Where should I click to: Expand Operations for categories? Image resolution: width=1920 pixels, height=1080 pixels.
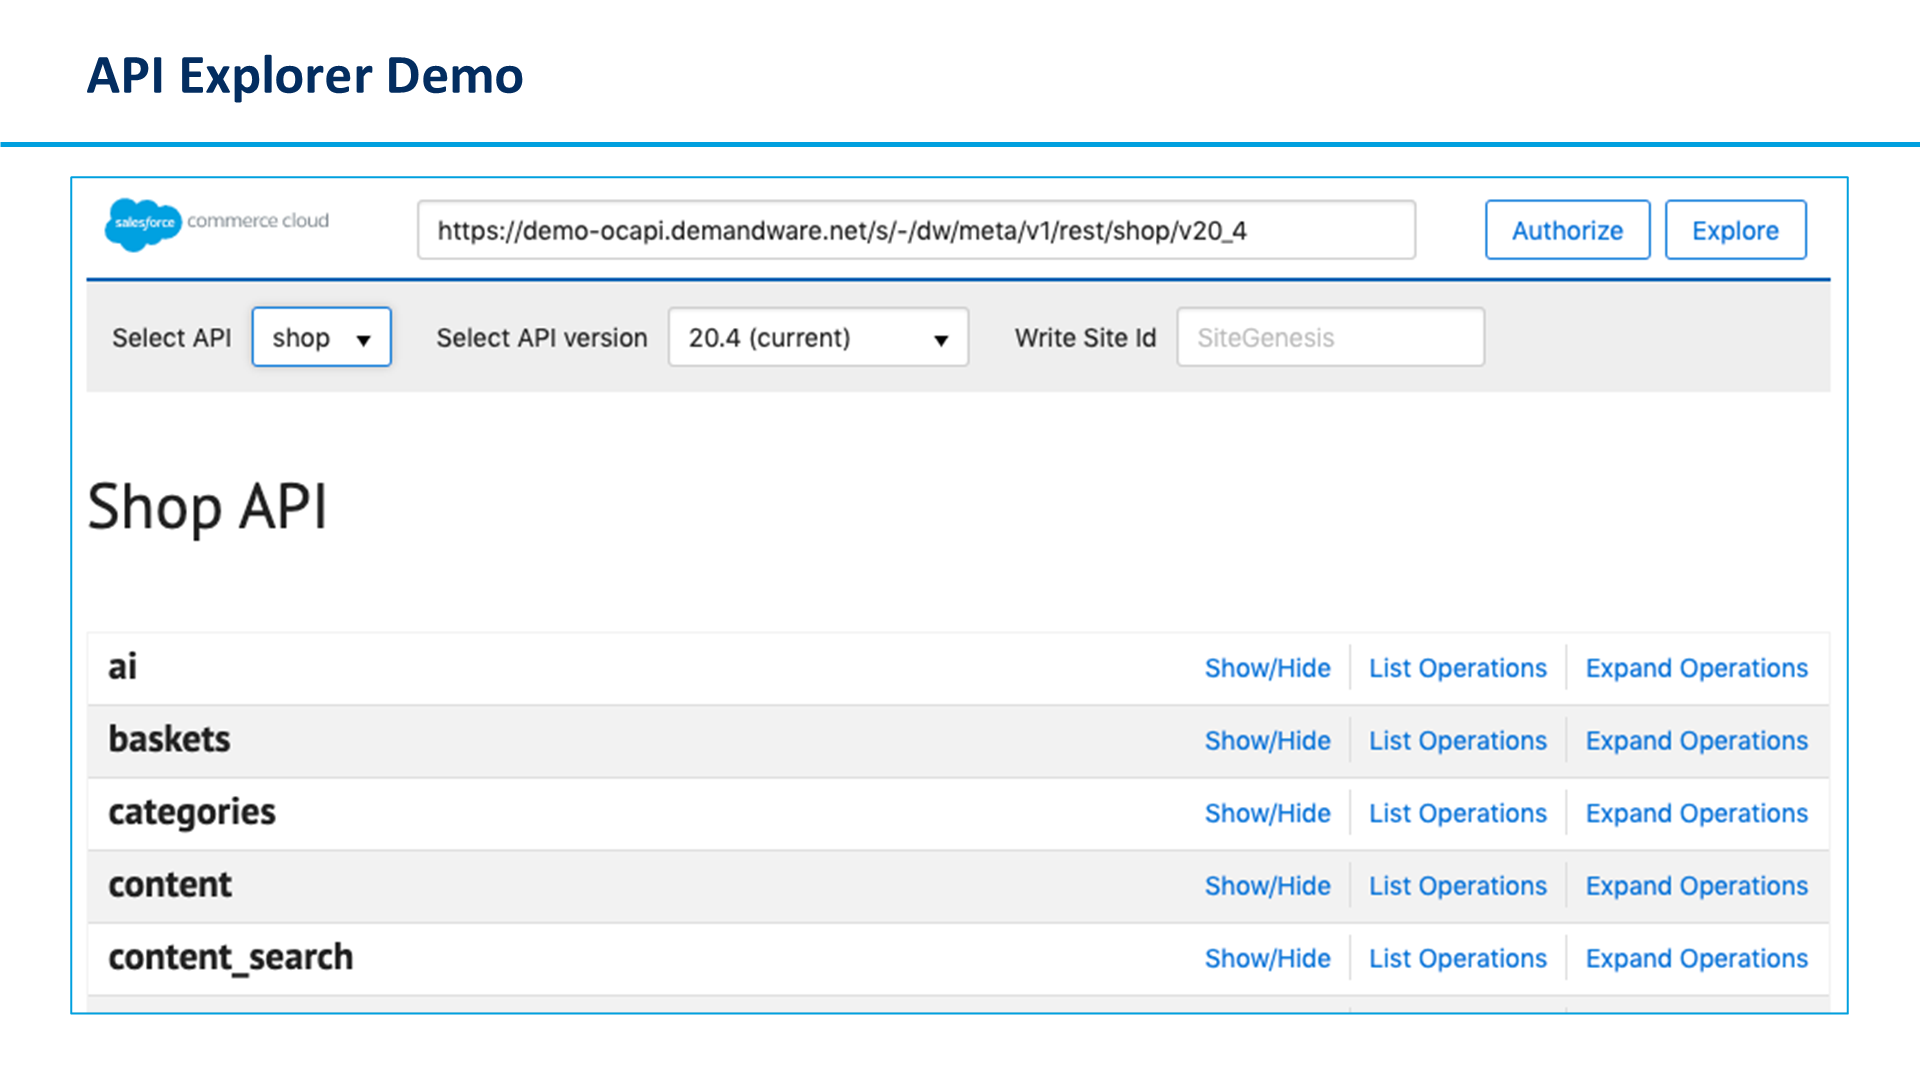point(1696,813)
